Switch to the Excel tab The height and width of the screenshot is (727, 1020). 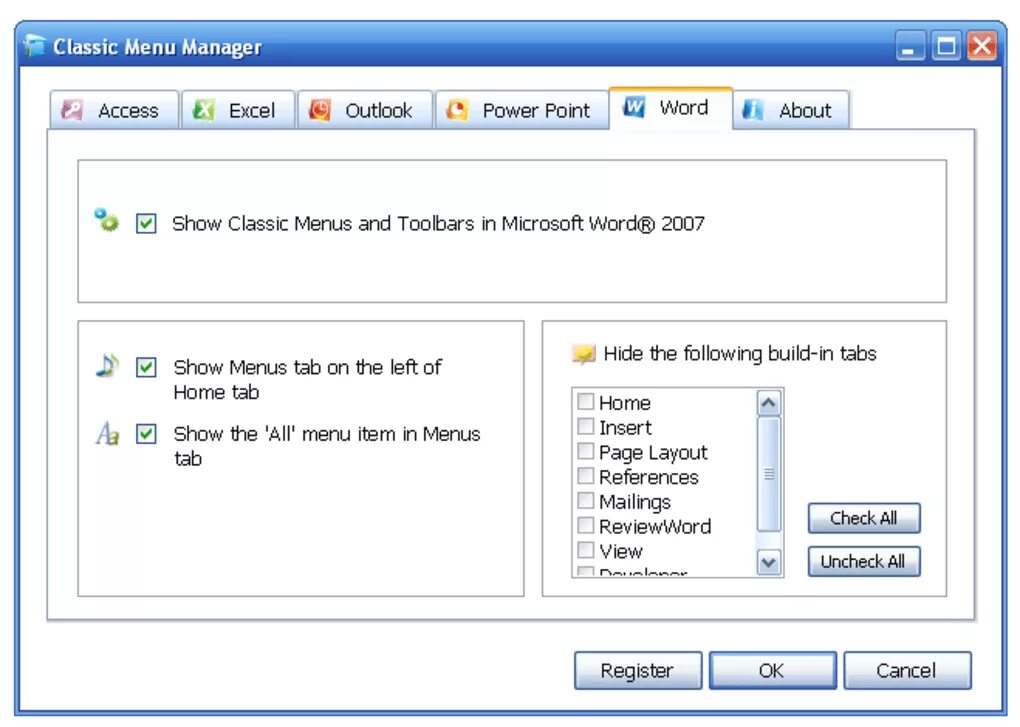coord(238,110)
